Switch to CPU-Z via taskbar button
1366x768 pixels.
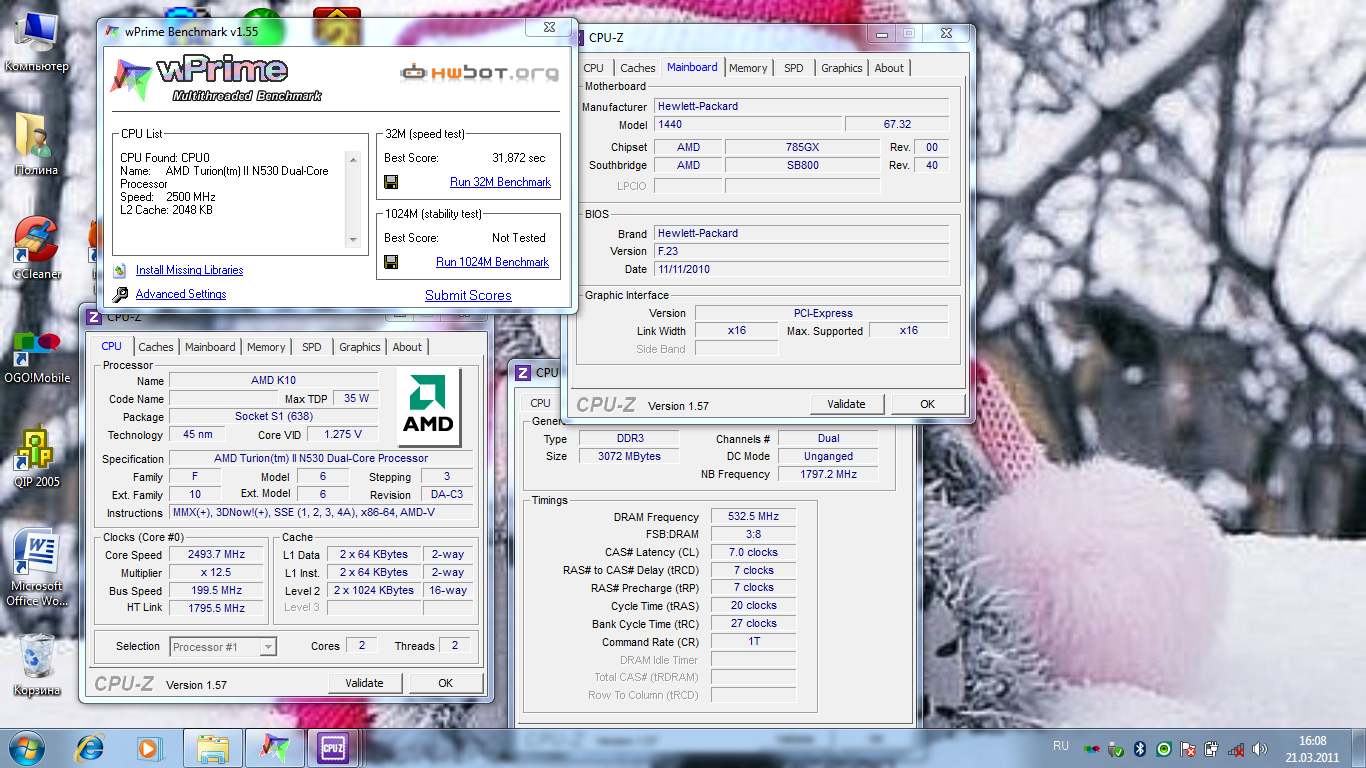332,747
